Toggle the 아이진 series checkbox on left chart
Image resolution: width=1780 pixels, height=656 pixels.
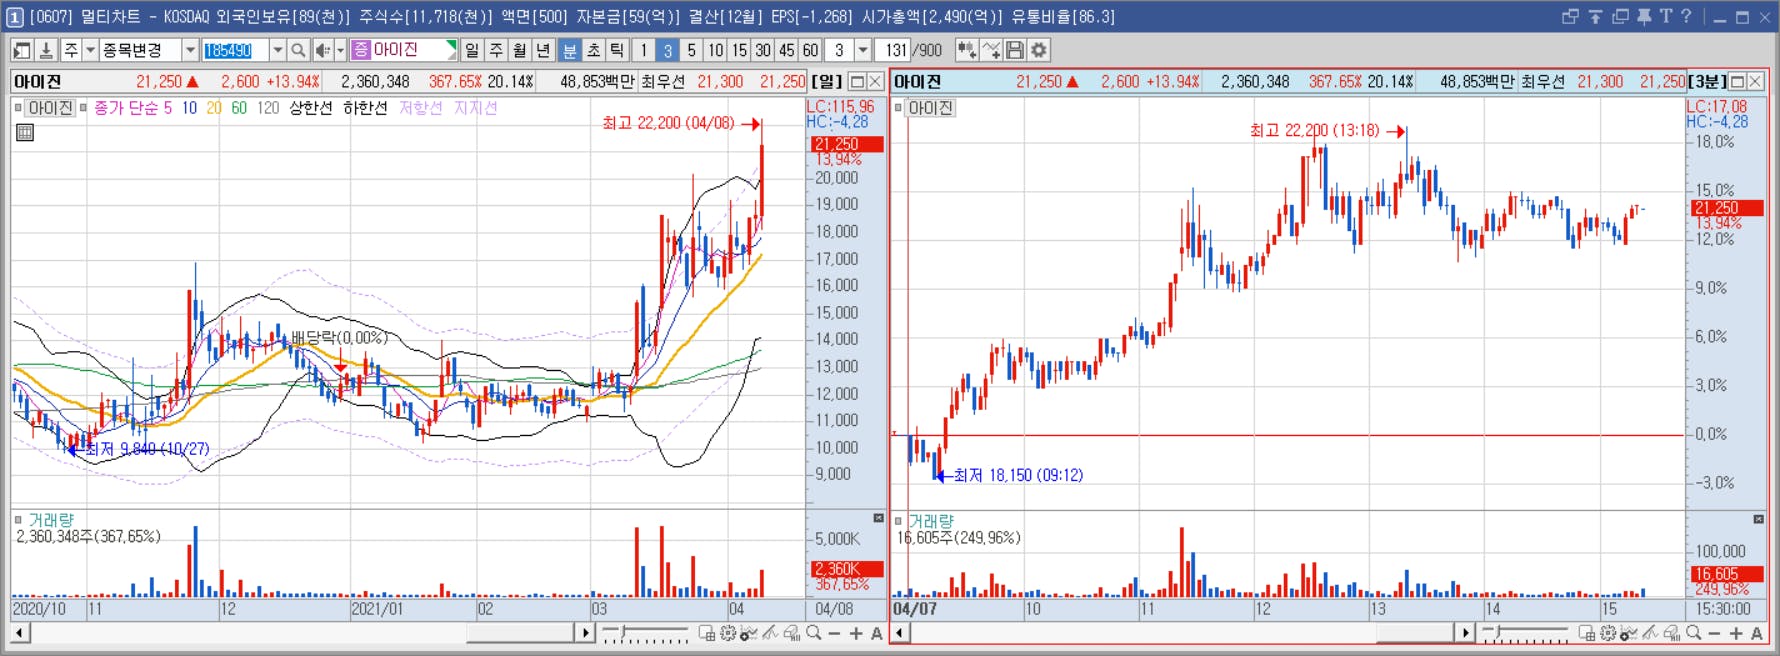click(18, 107)
